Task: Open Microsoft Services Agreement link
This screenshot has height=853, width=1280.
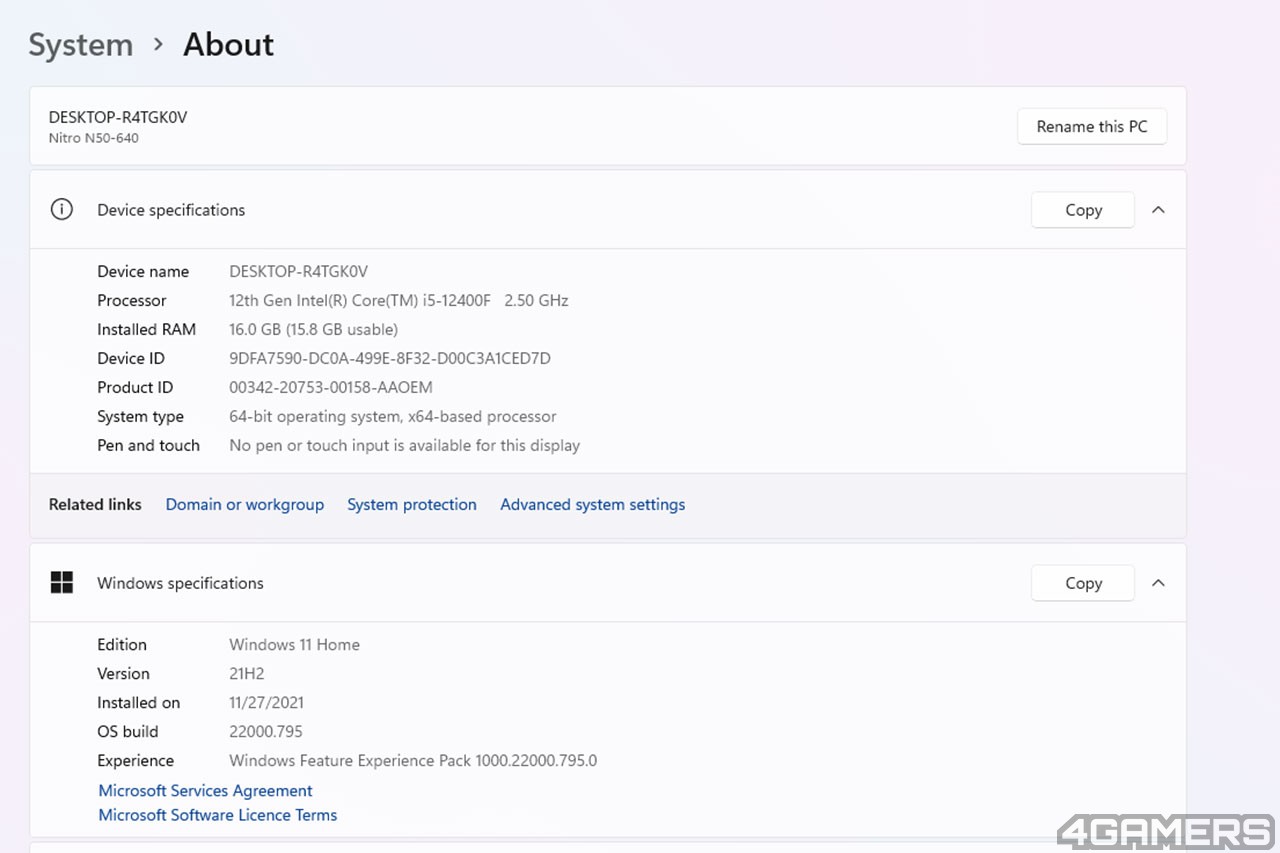Action: coord(205,791)
